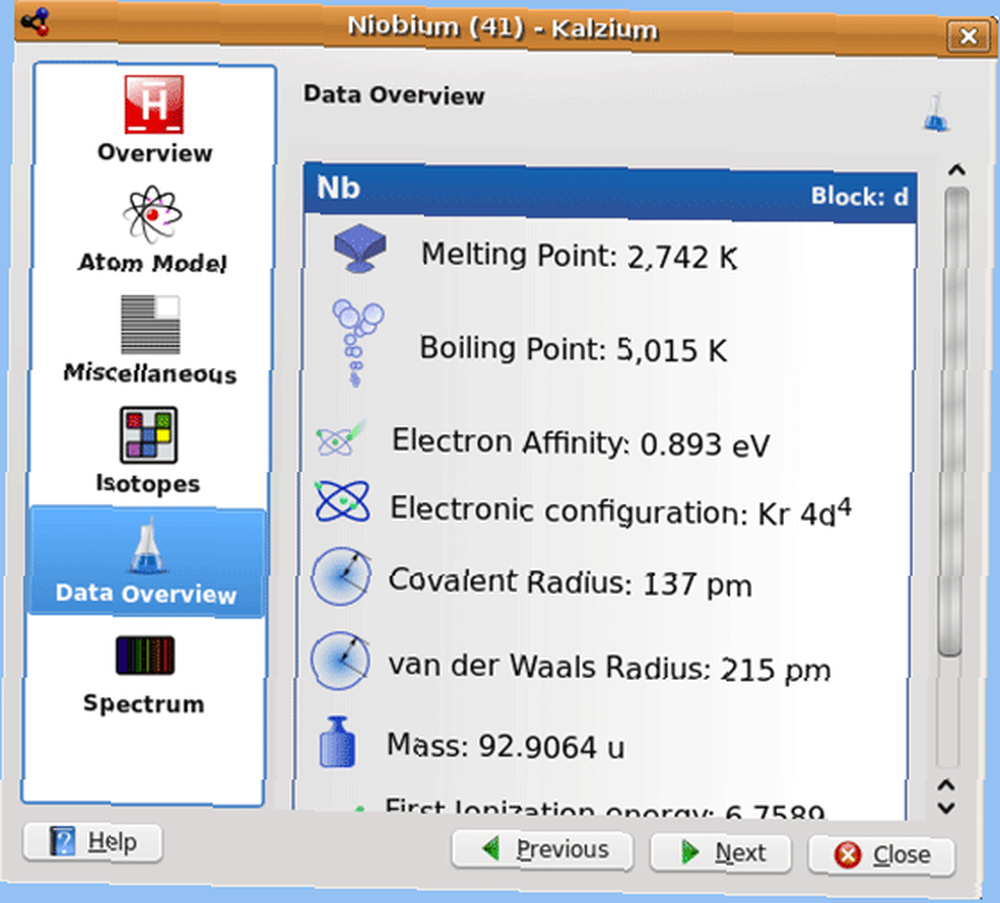
Task: Click the Kalzium app icon in title bar
Action: tap(36, 22)
